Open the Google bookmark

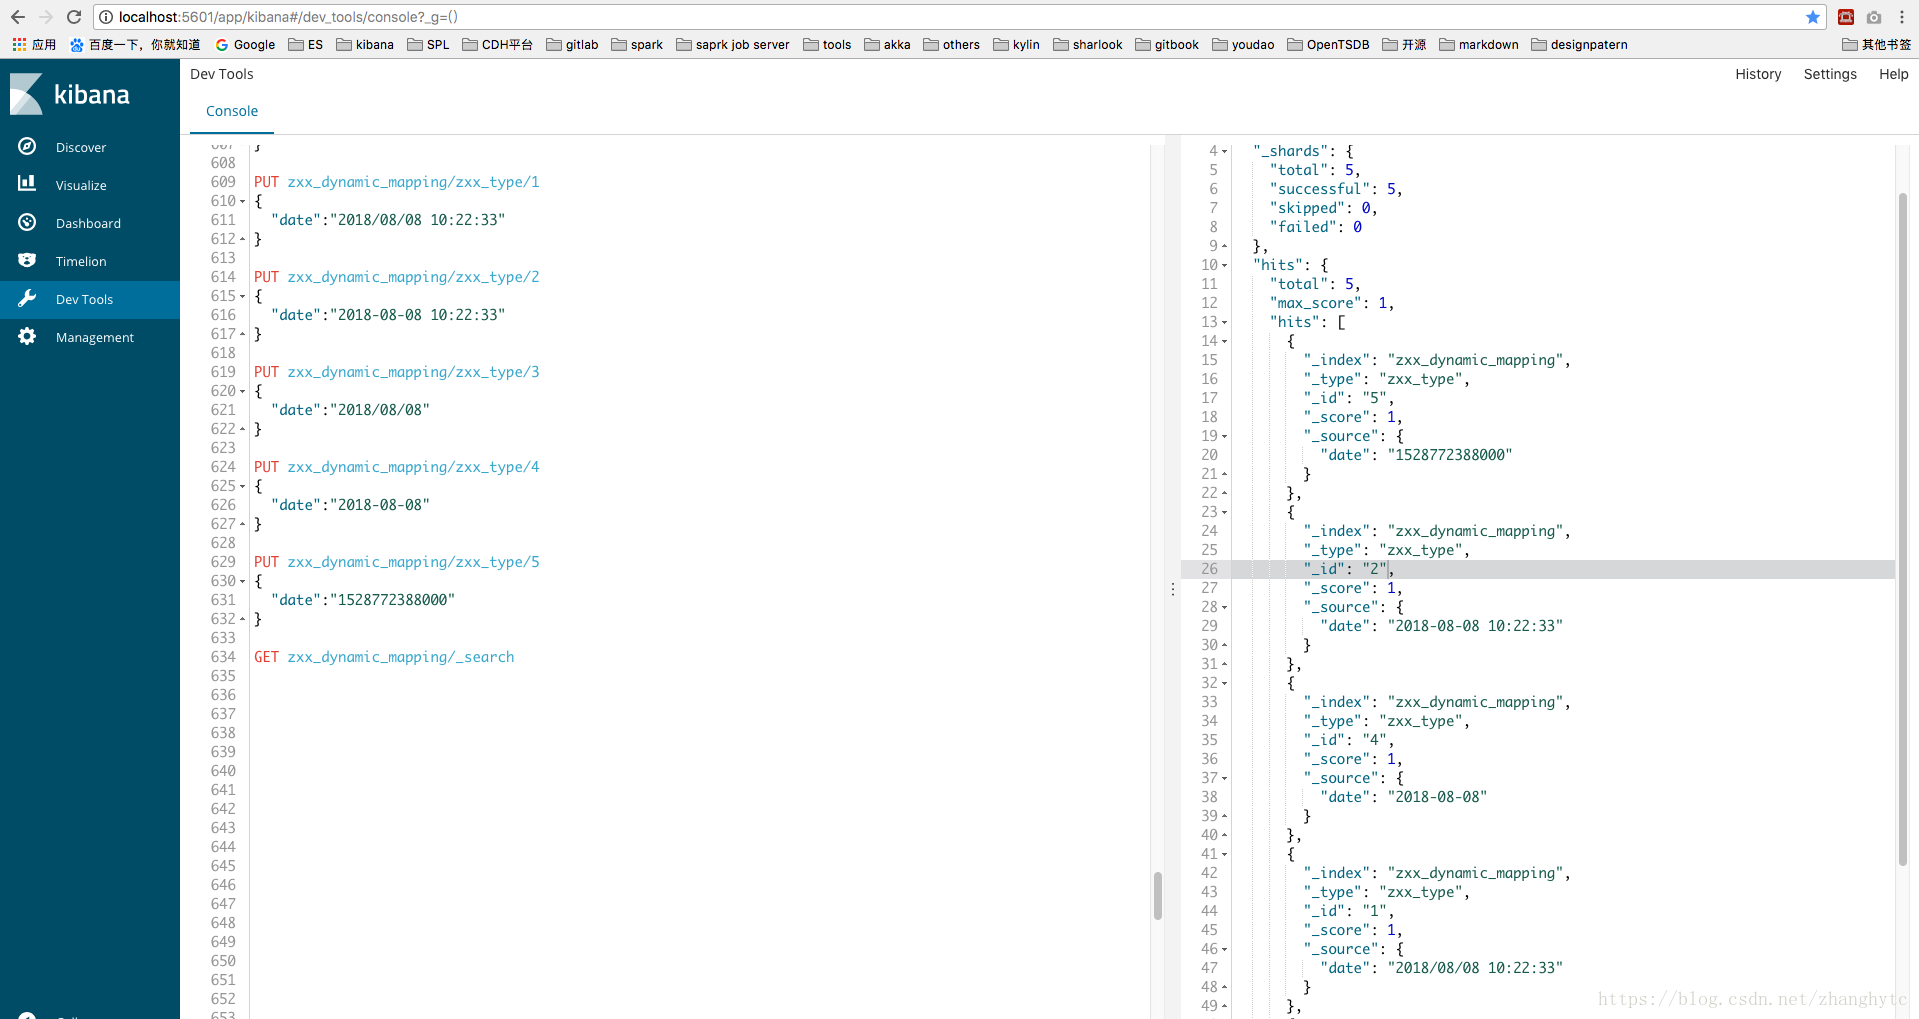[245, 44]
